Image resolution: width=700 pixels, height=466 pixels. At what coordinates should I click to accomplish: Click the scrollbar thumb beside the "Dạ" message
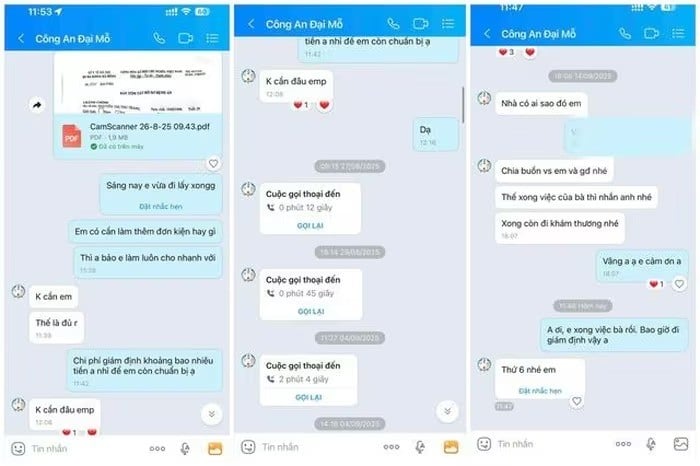click(463, 105)
